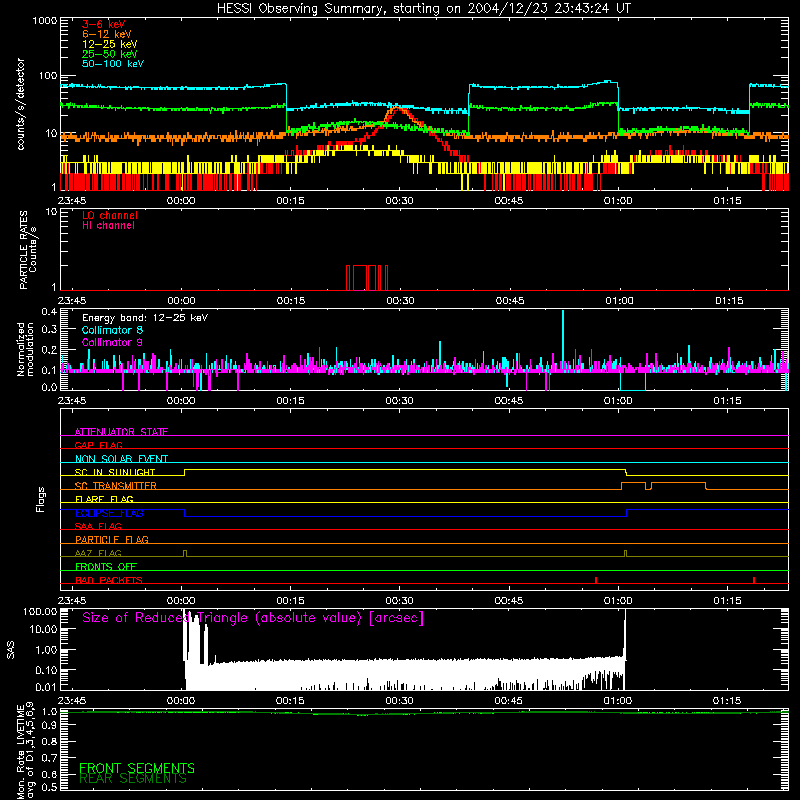Click the '0.4' tick on modulation axis
The width and height of the screenshot is (800, 800).
click(49, 312)
